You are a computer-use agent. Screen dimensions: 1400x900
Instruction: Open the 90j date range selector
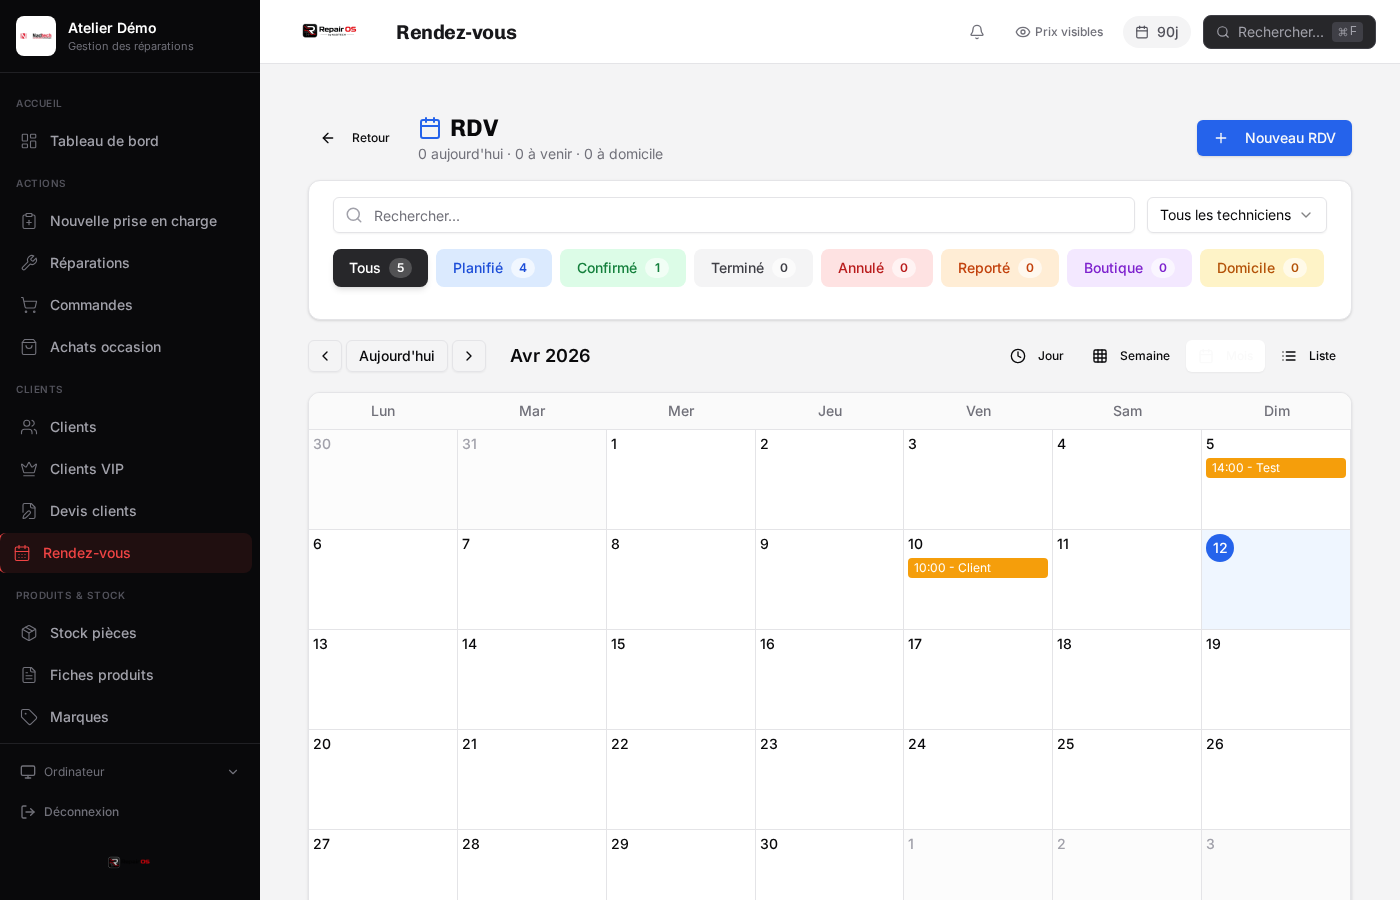pyautogui.click(x=1156, y=32)
